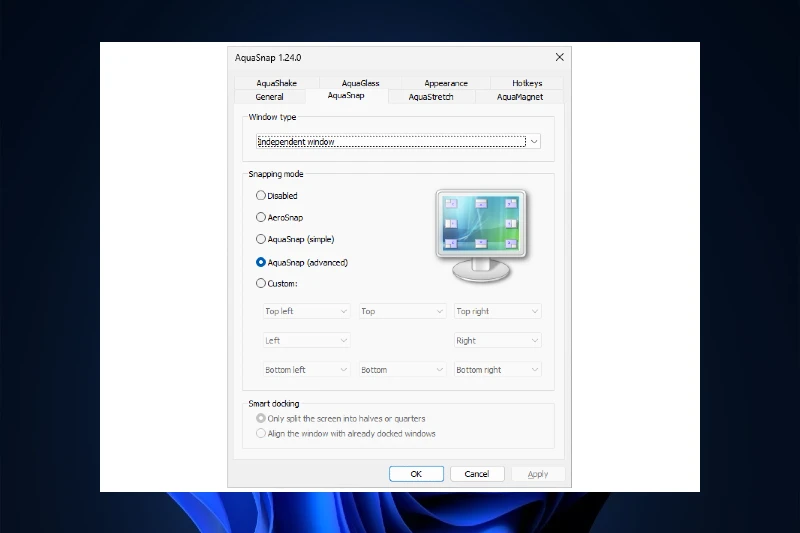Expand the Right dropdown

[497, 340]
